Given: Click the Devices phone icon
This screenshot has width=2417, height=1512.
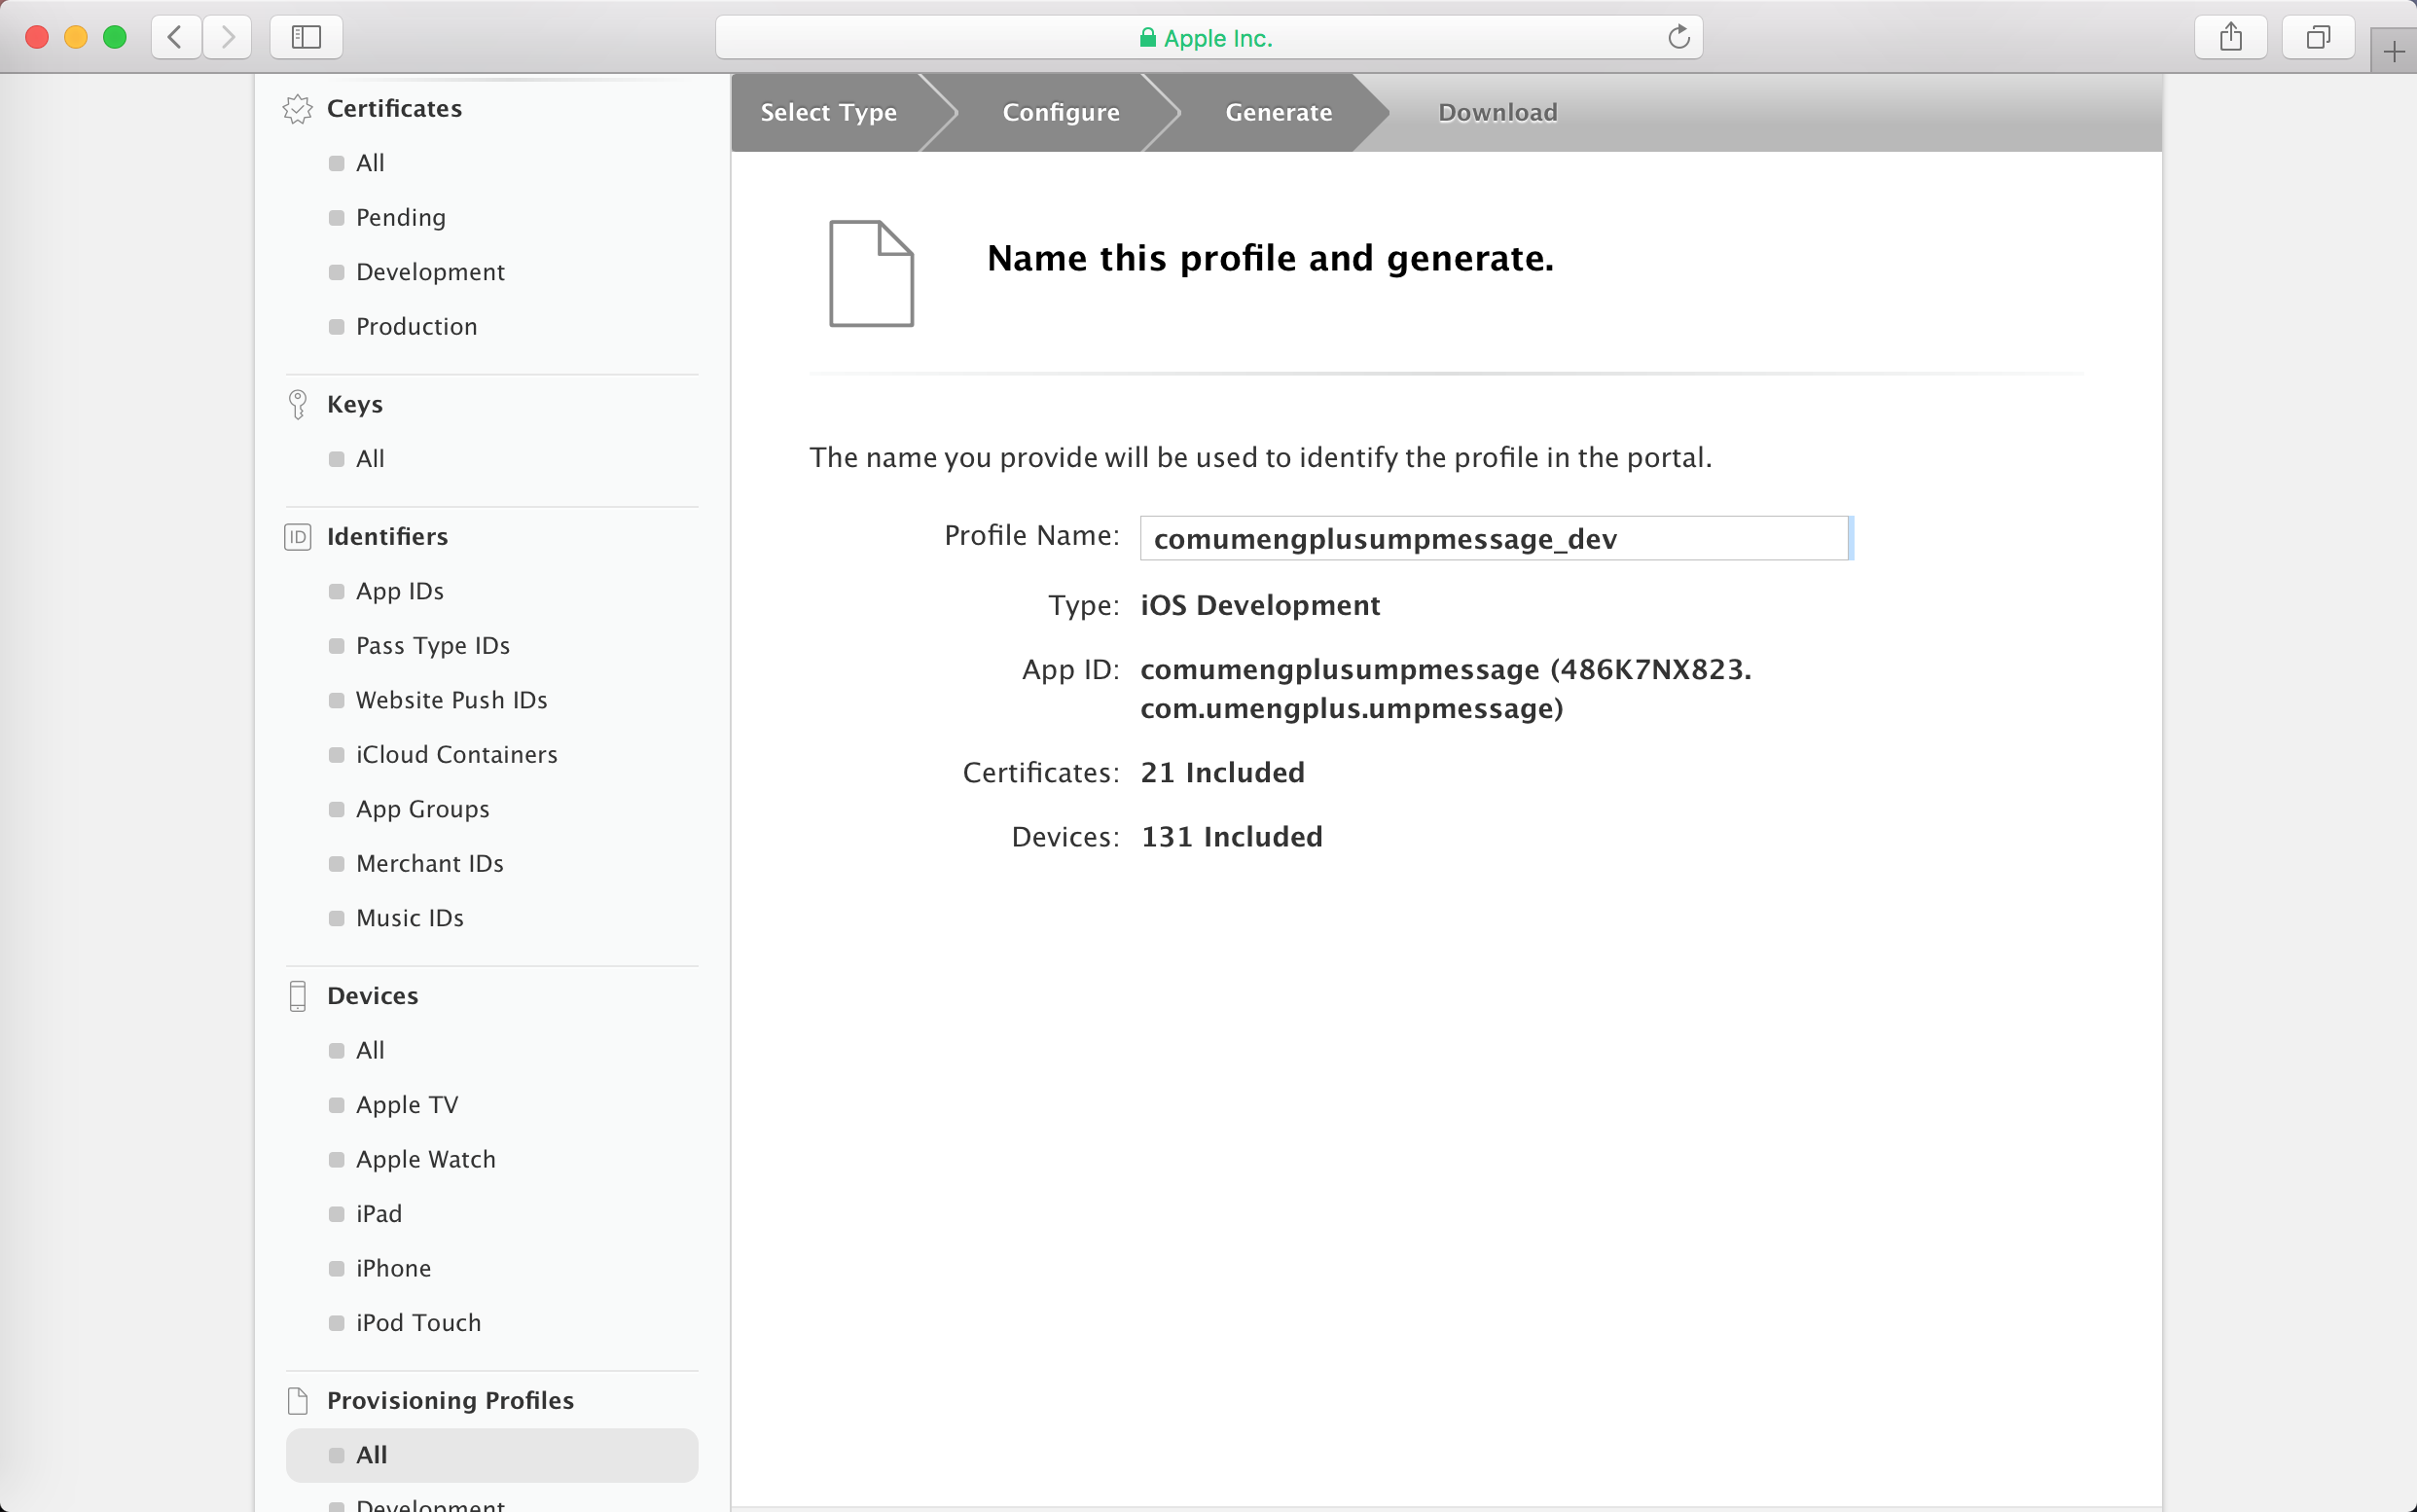Looking at the screenshot, I should pos(297,996).
